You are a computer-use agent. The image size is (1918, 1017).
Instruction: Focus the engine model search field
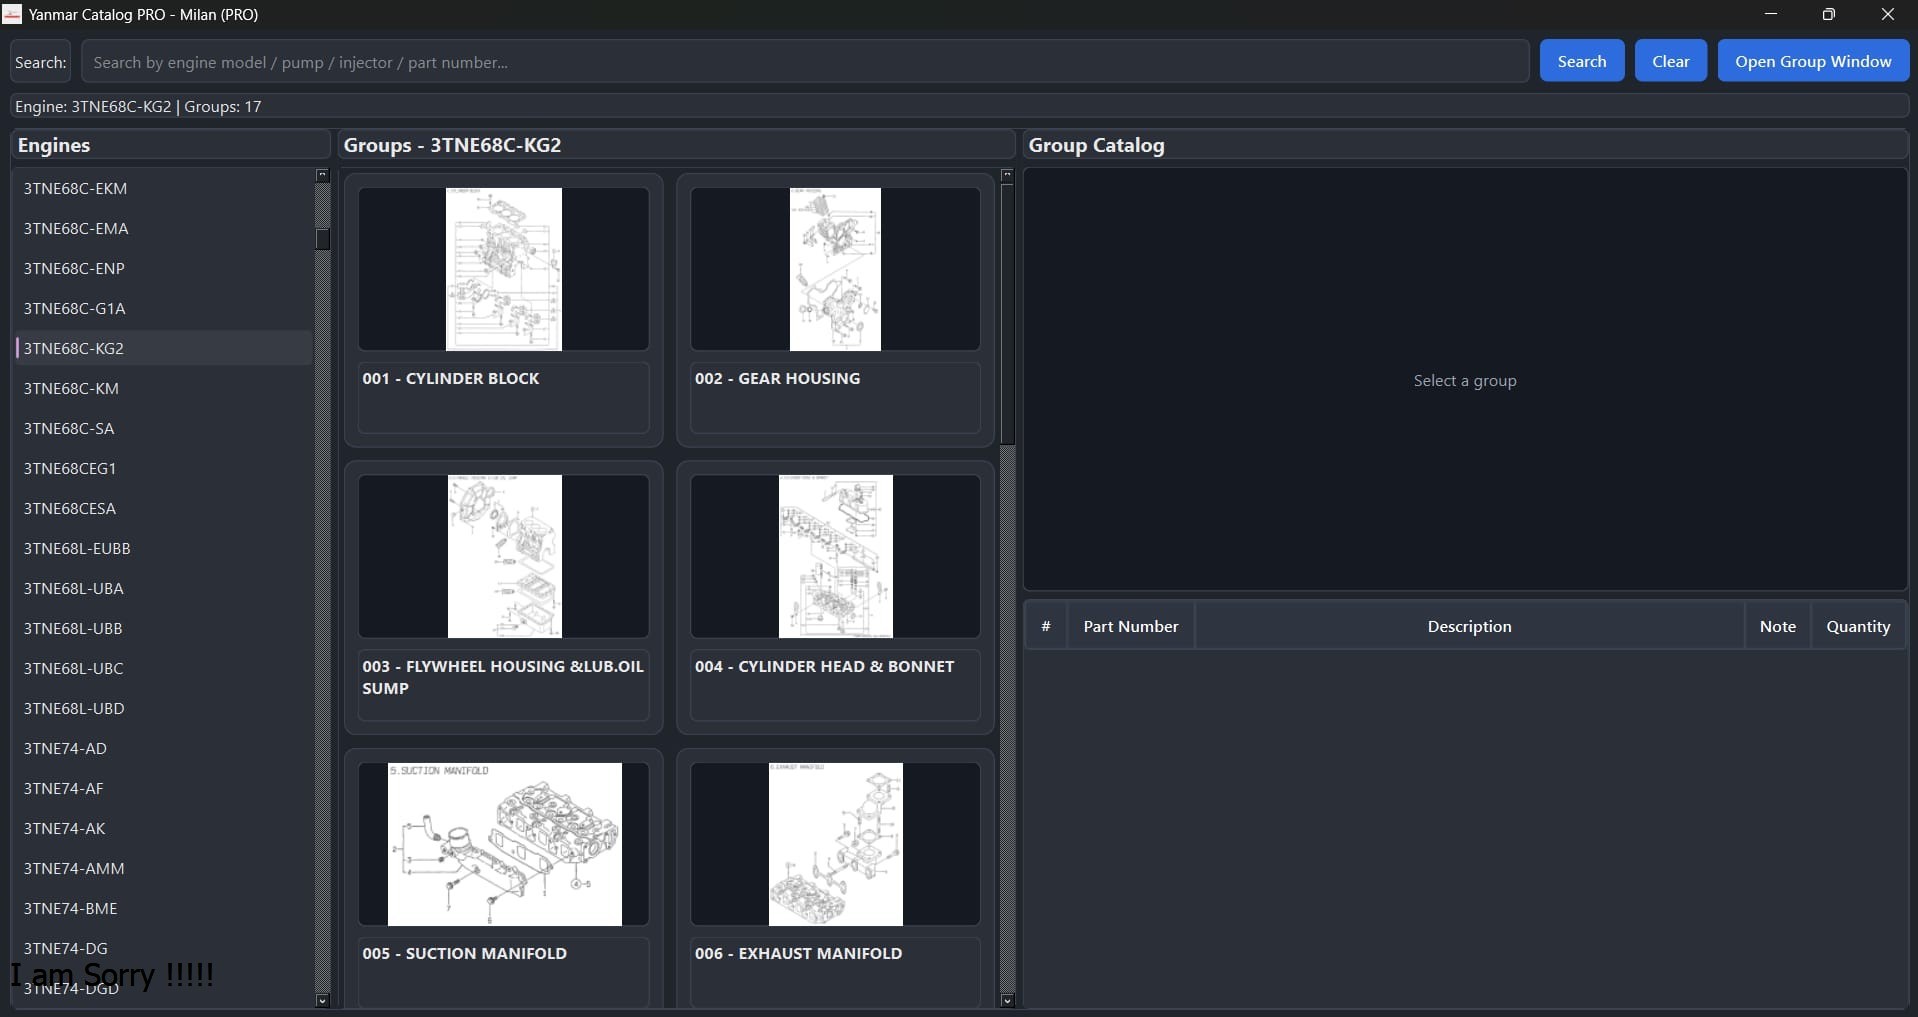coord(805,62)
